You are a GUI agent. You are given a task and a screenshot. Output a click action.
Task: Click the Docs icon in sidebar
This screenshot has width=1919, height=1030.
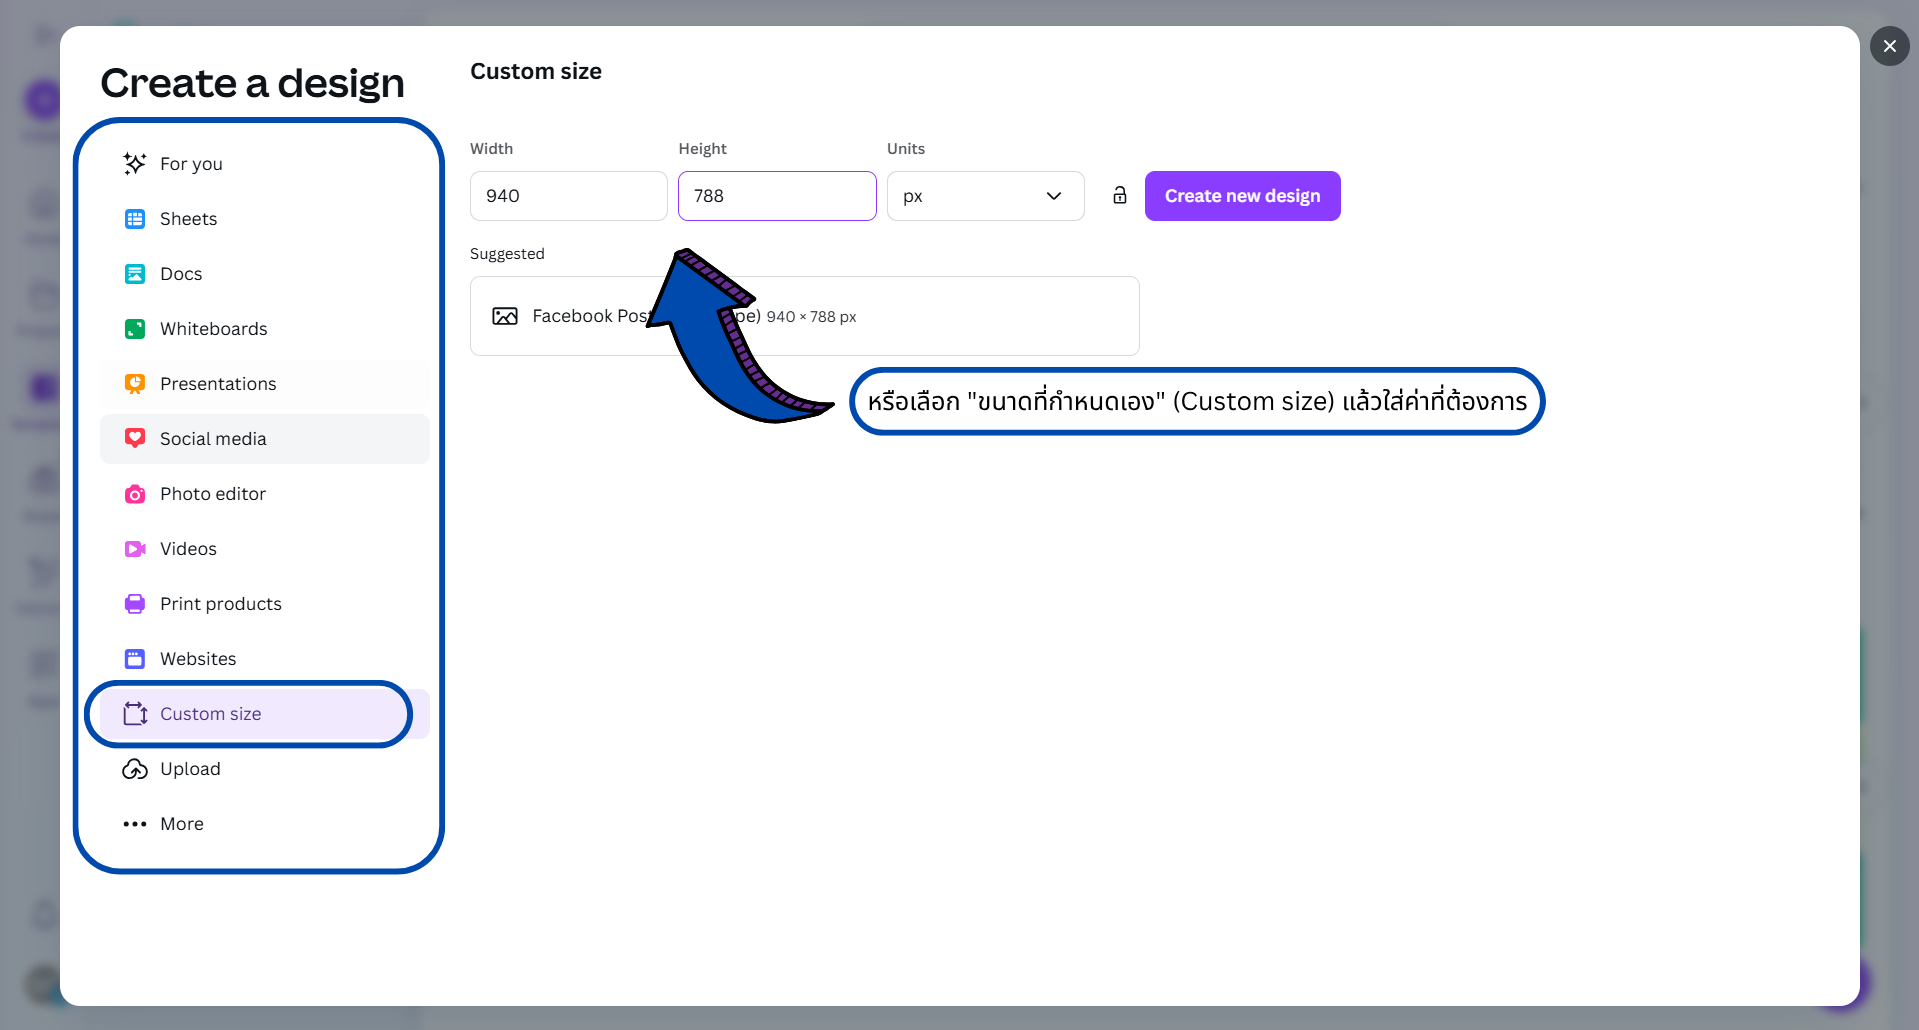click(134, 274)
